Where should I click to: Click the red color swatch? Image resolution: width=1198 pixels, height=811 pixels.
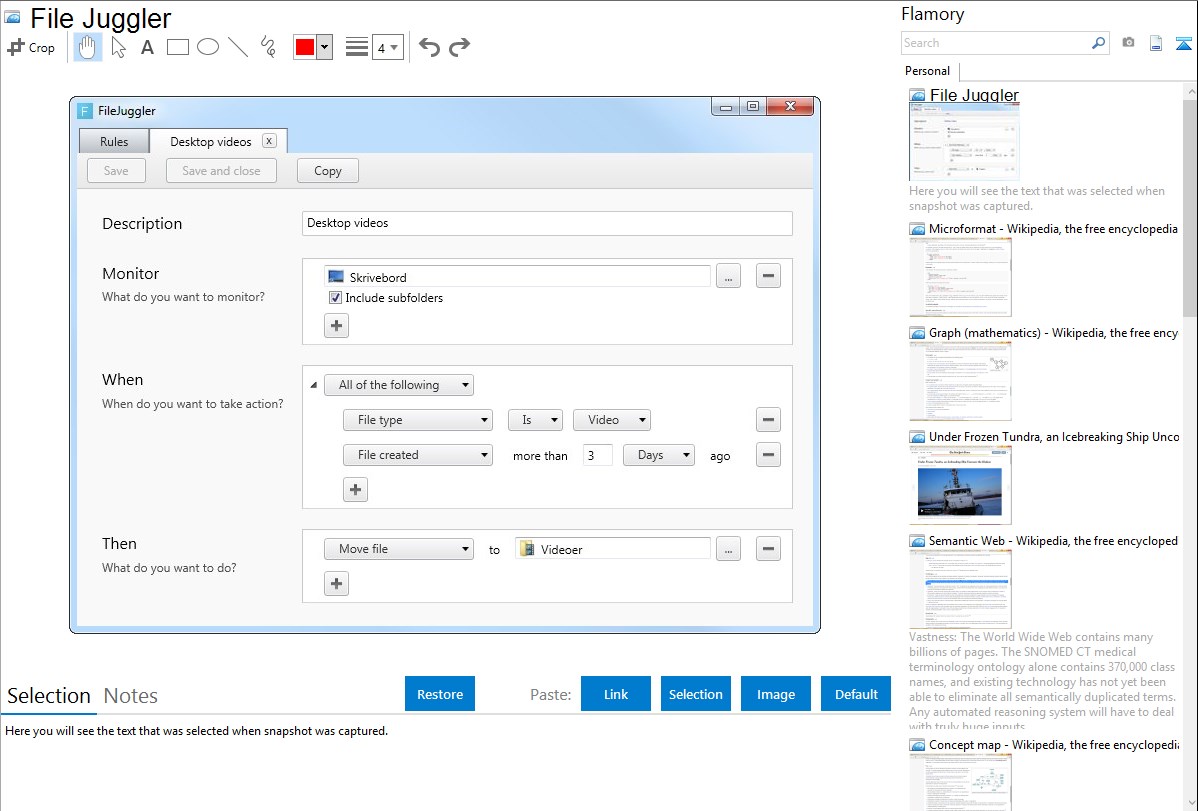(305, 47)
